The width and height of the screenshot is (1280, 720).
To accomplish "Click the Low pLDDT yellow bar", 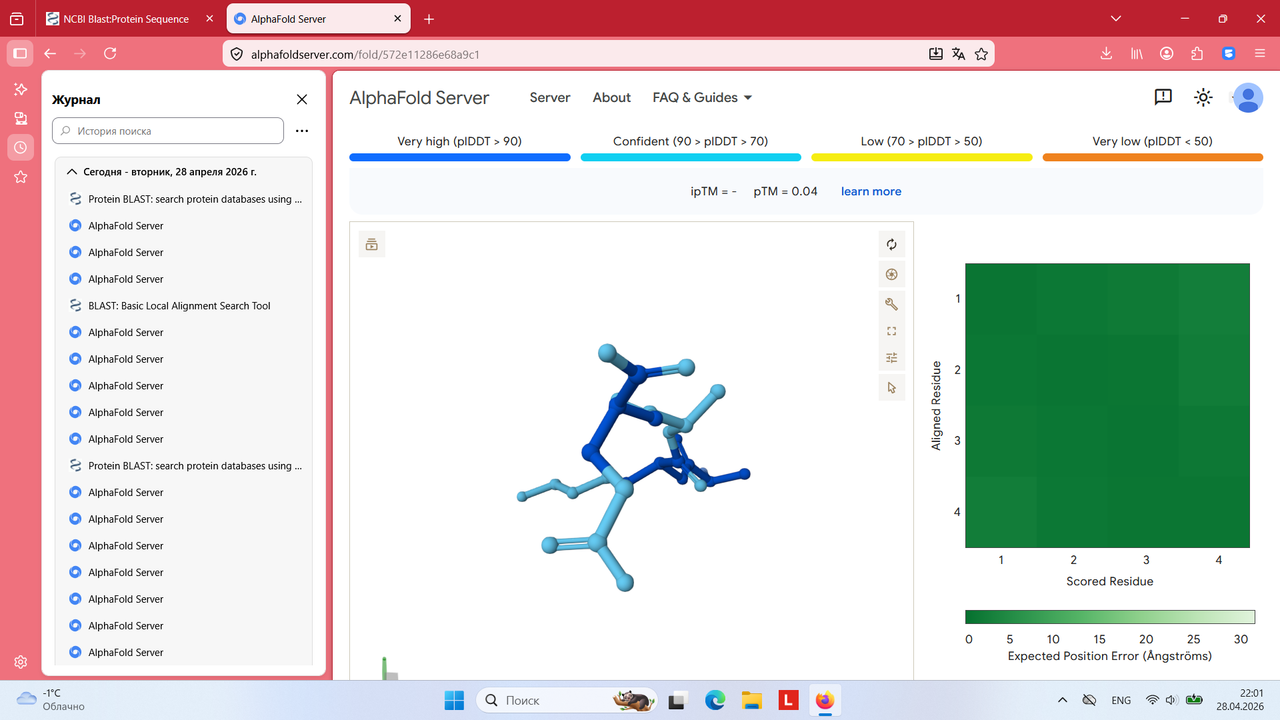I will [x=922, y=157].
